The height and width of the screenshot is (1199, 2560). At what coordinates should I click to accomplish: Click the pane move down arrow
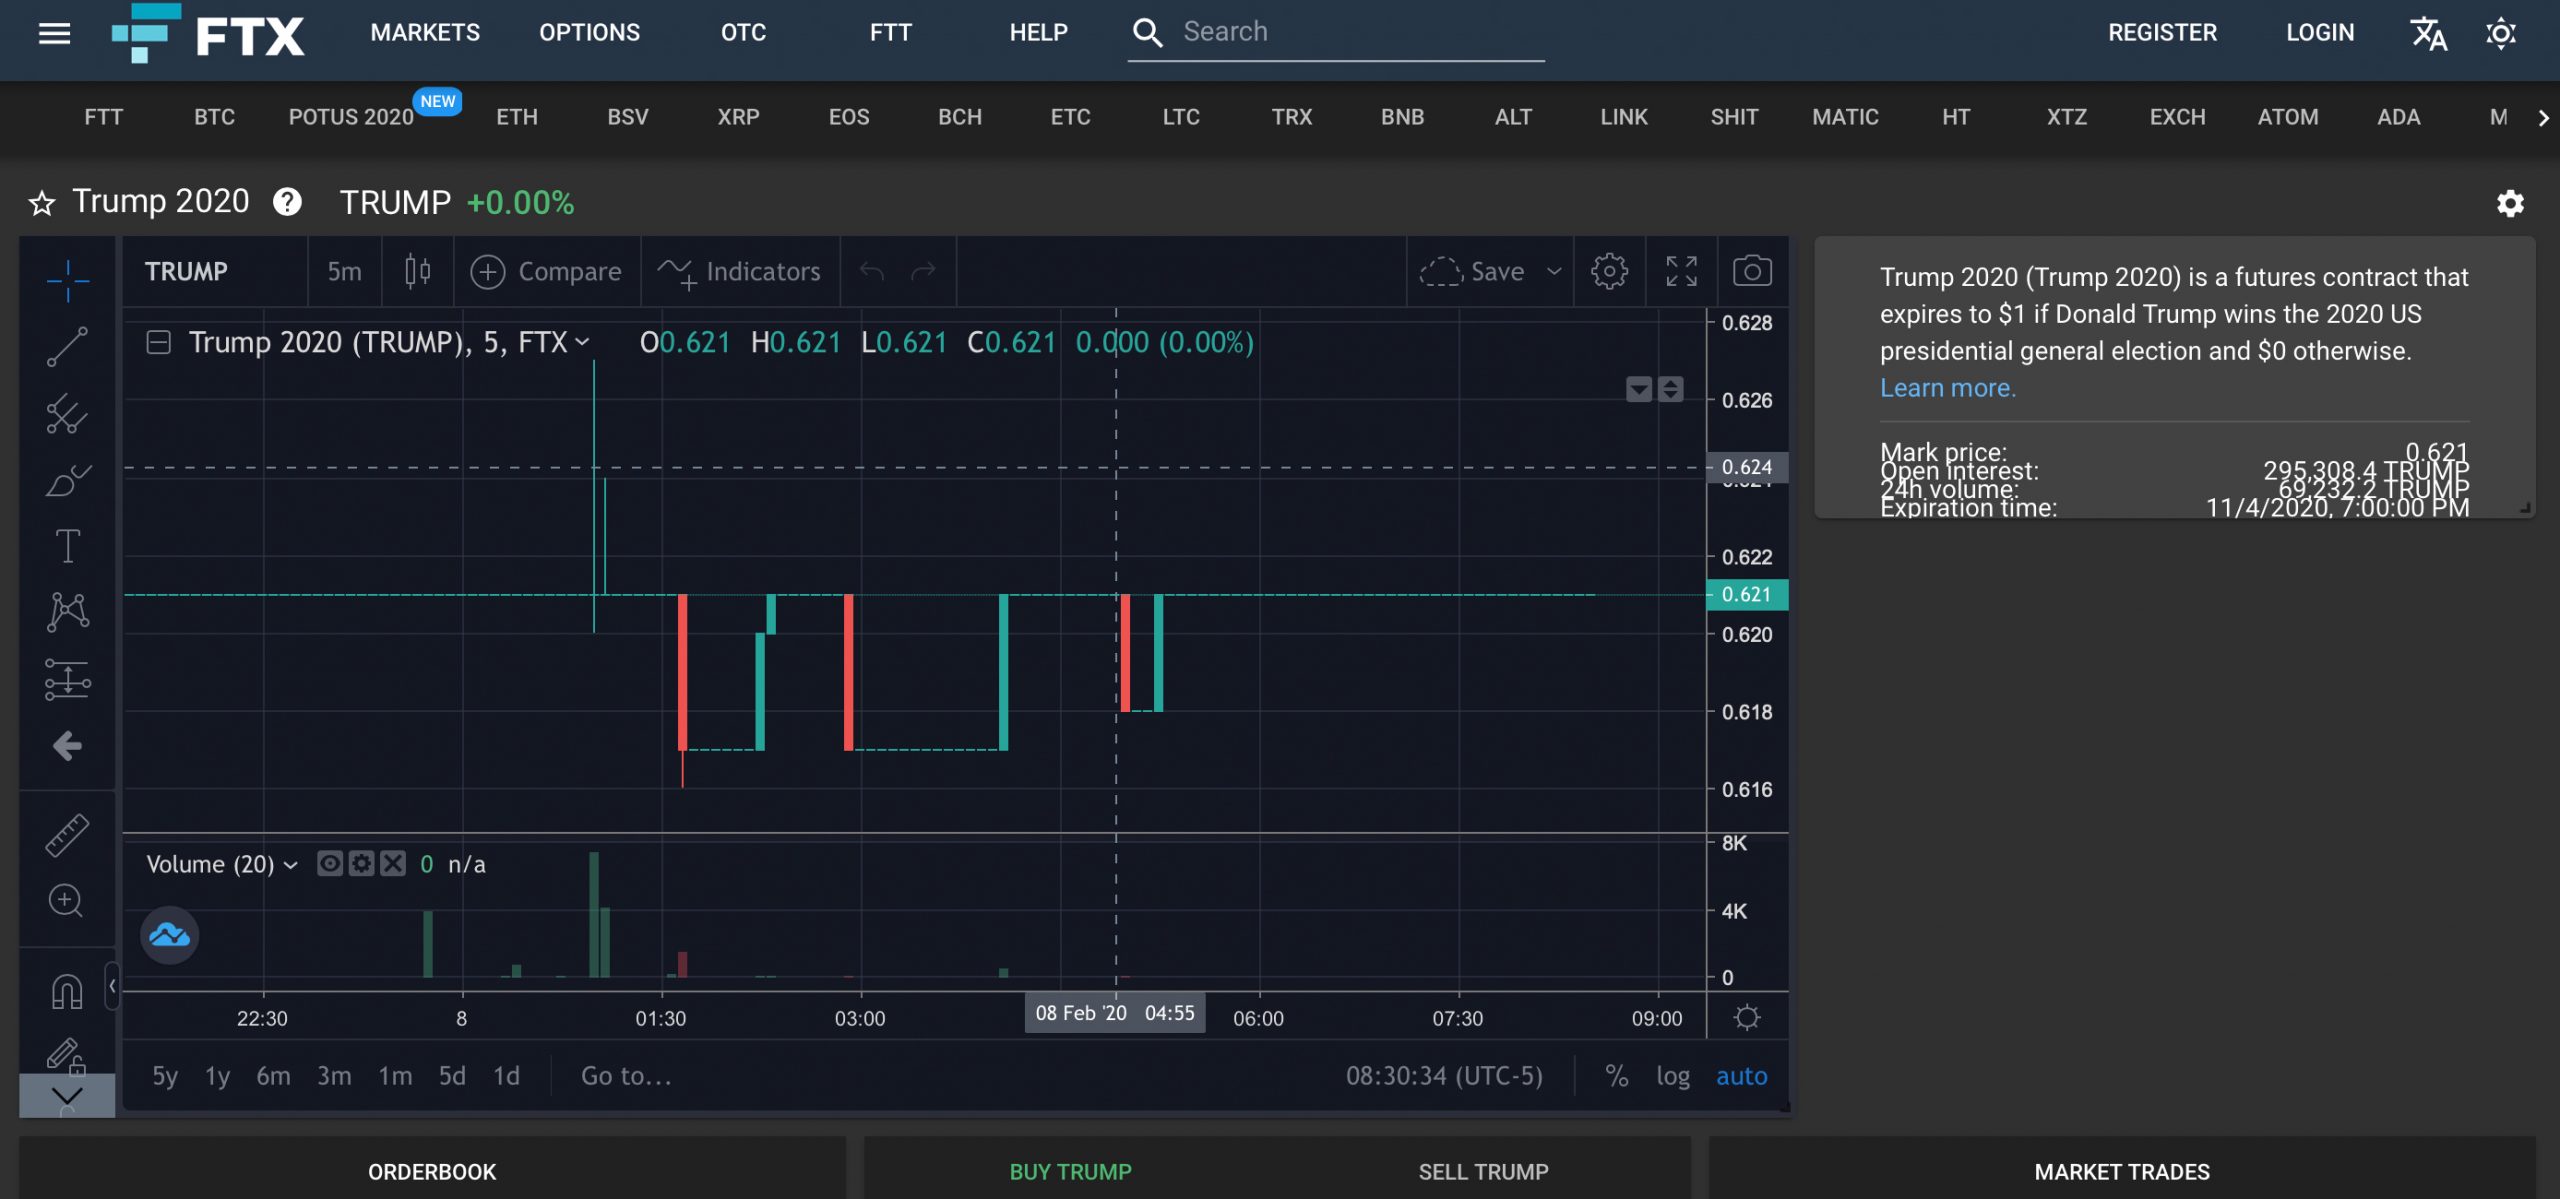point(1638,389)
